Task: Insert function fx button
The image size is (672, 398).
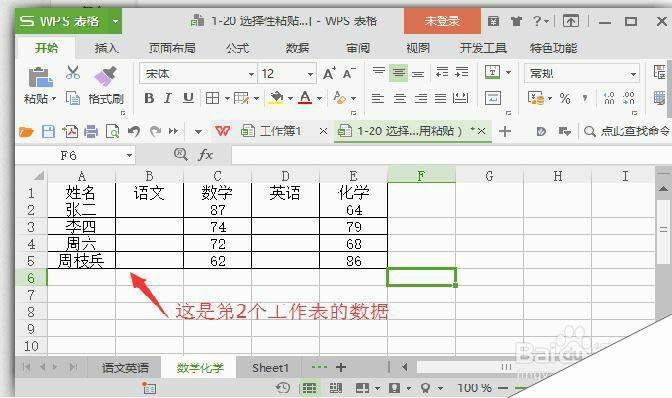Action: point(206,155)
